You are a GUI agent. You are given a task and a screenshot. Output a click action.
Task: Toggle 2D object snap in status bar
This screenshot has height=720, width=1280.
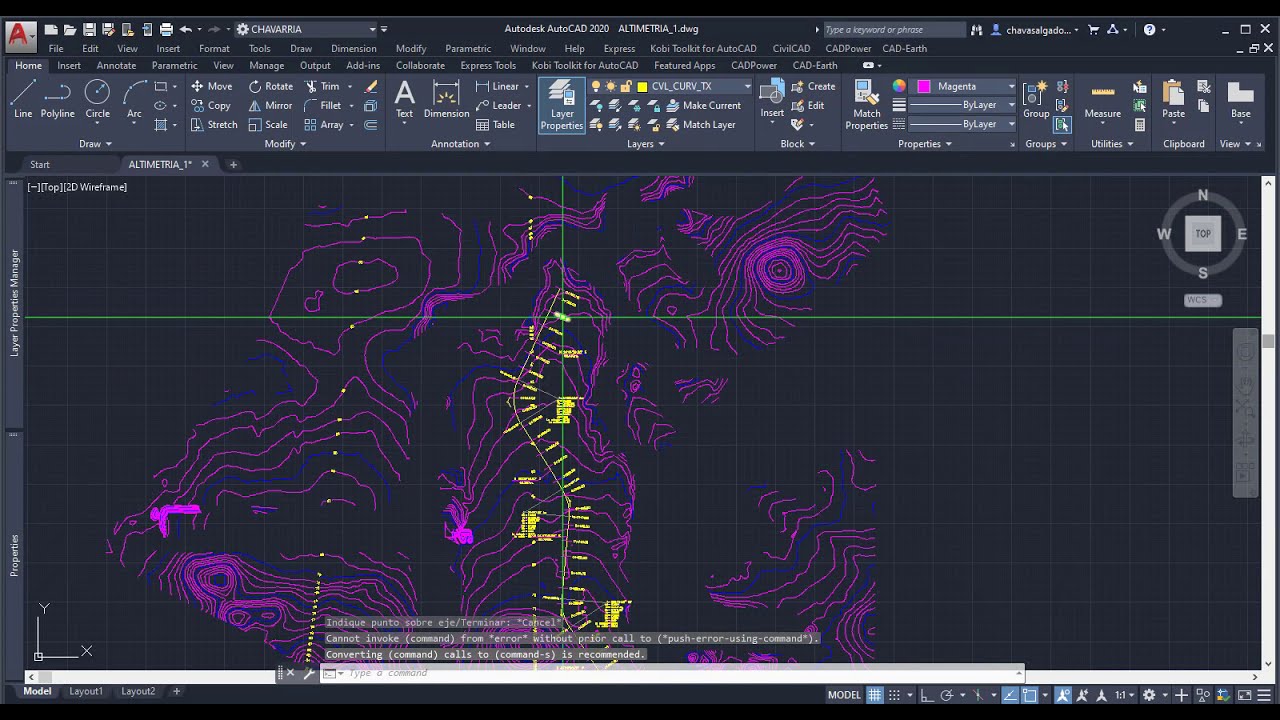1030,694
